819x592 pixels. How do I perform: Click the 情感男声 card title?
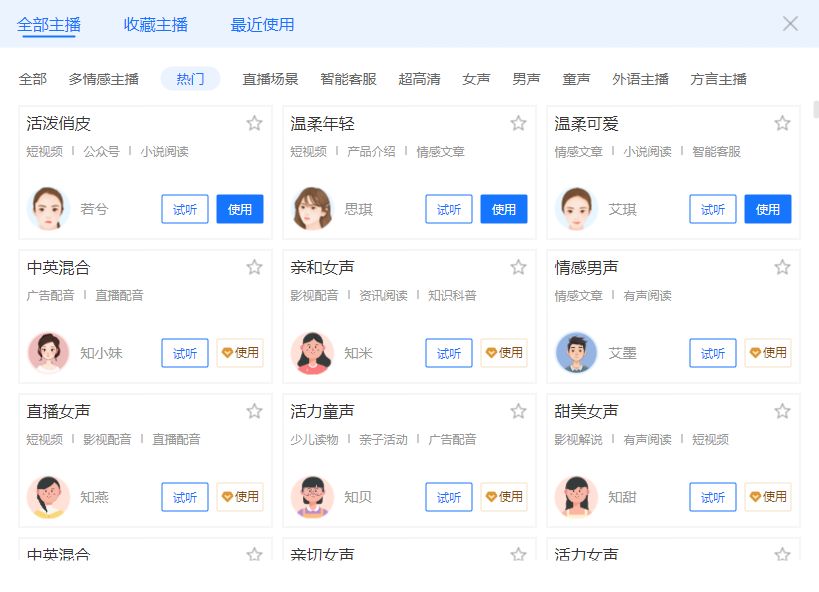587,268
